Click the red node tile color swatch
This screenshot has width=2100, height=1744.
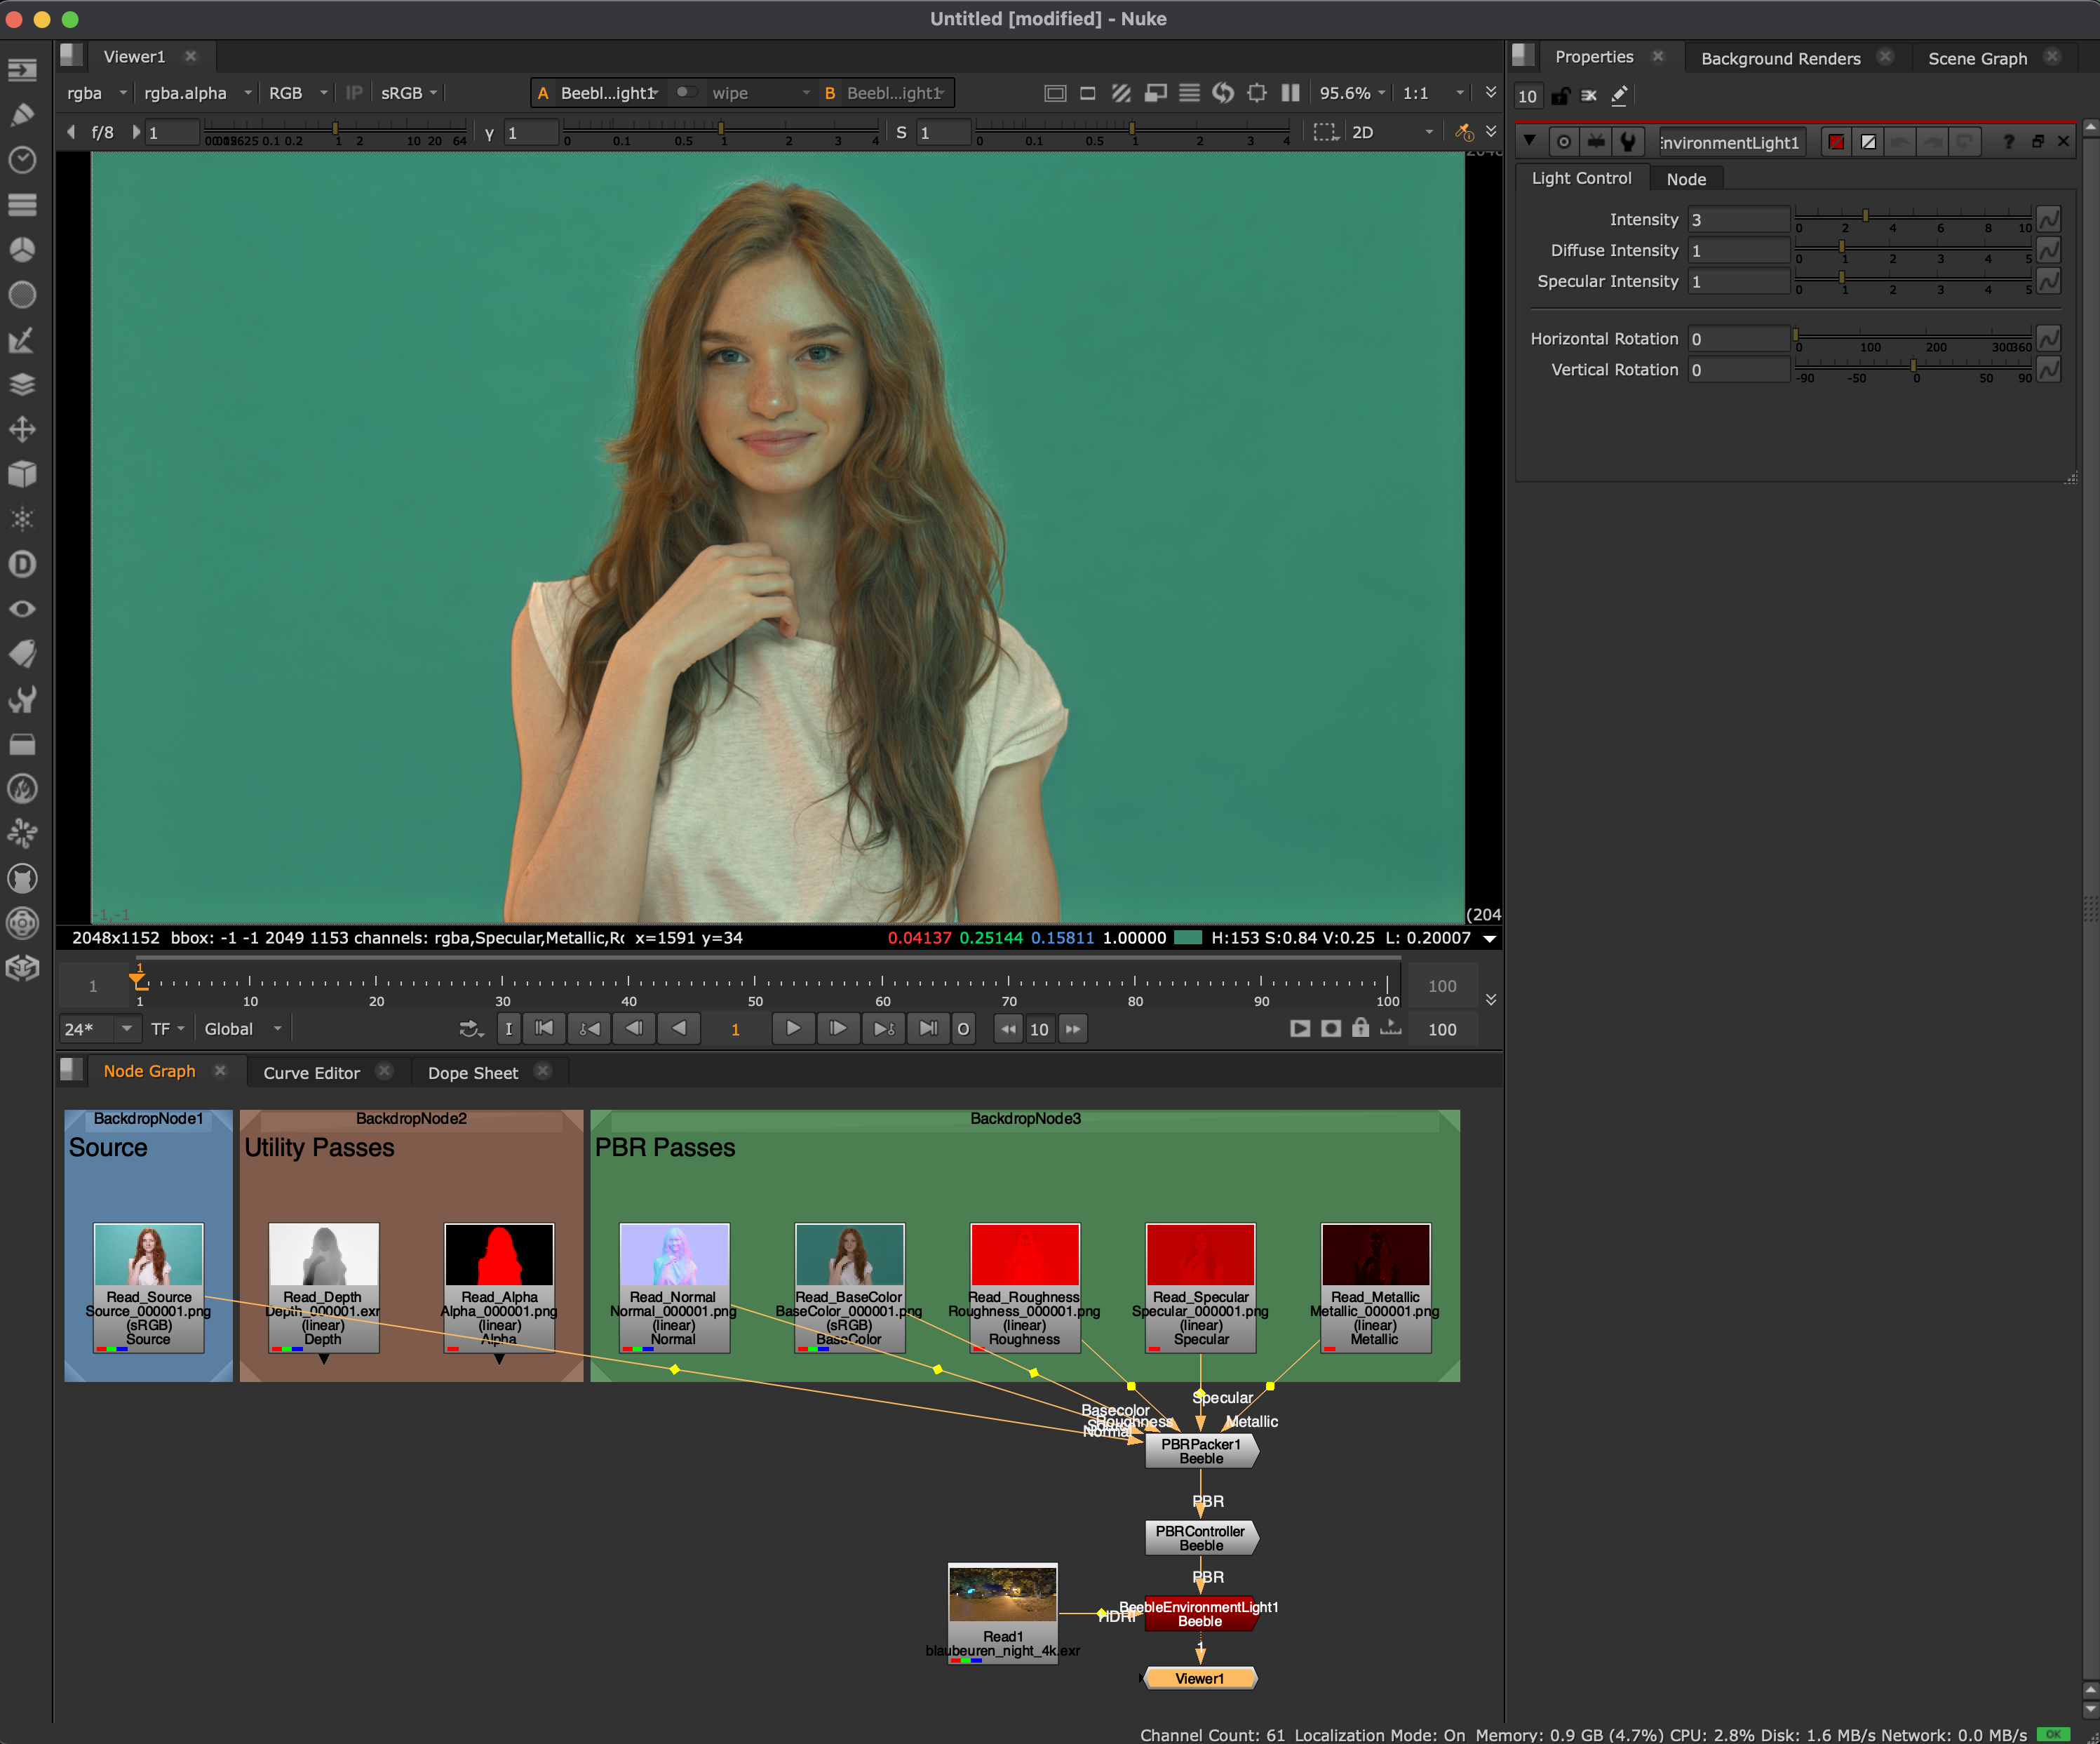pos(1836,142)
